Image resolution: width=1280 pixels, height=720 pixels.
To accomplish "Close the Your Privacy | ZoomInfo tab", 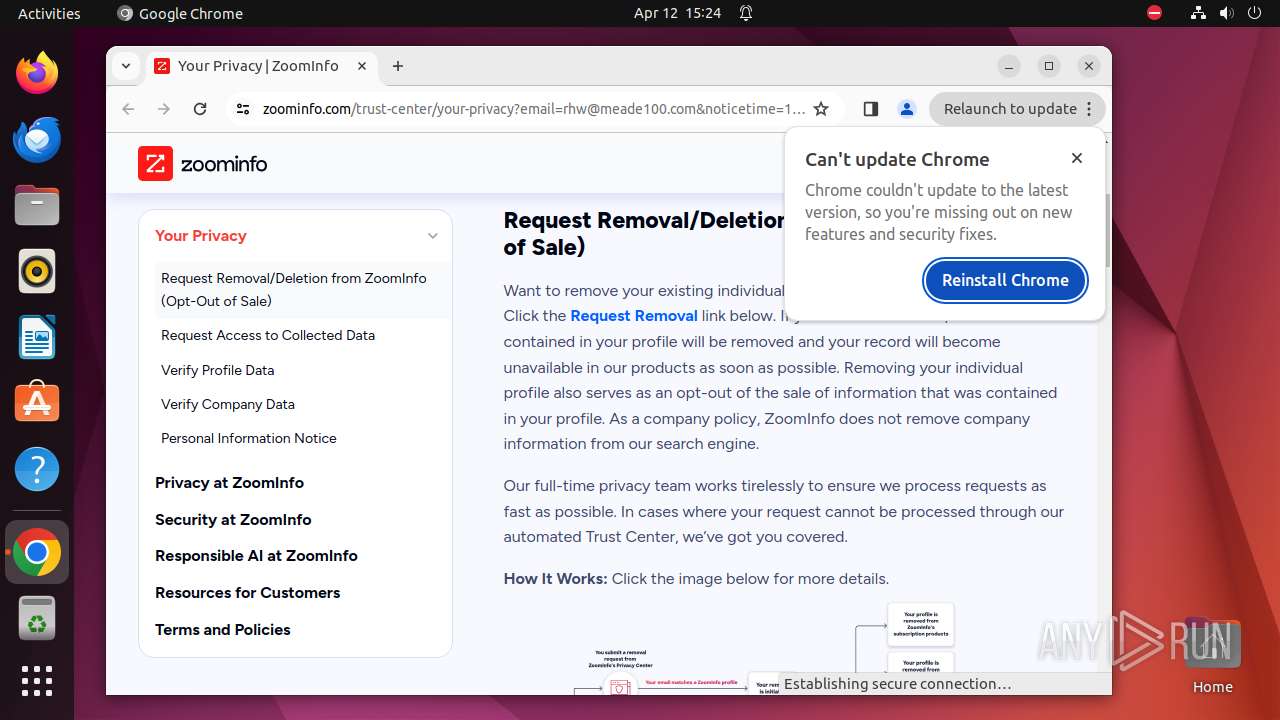I will [362, 66].
